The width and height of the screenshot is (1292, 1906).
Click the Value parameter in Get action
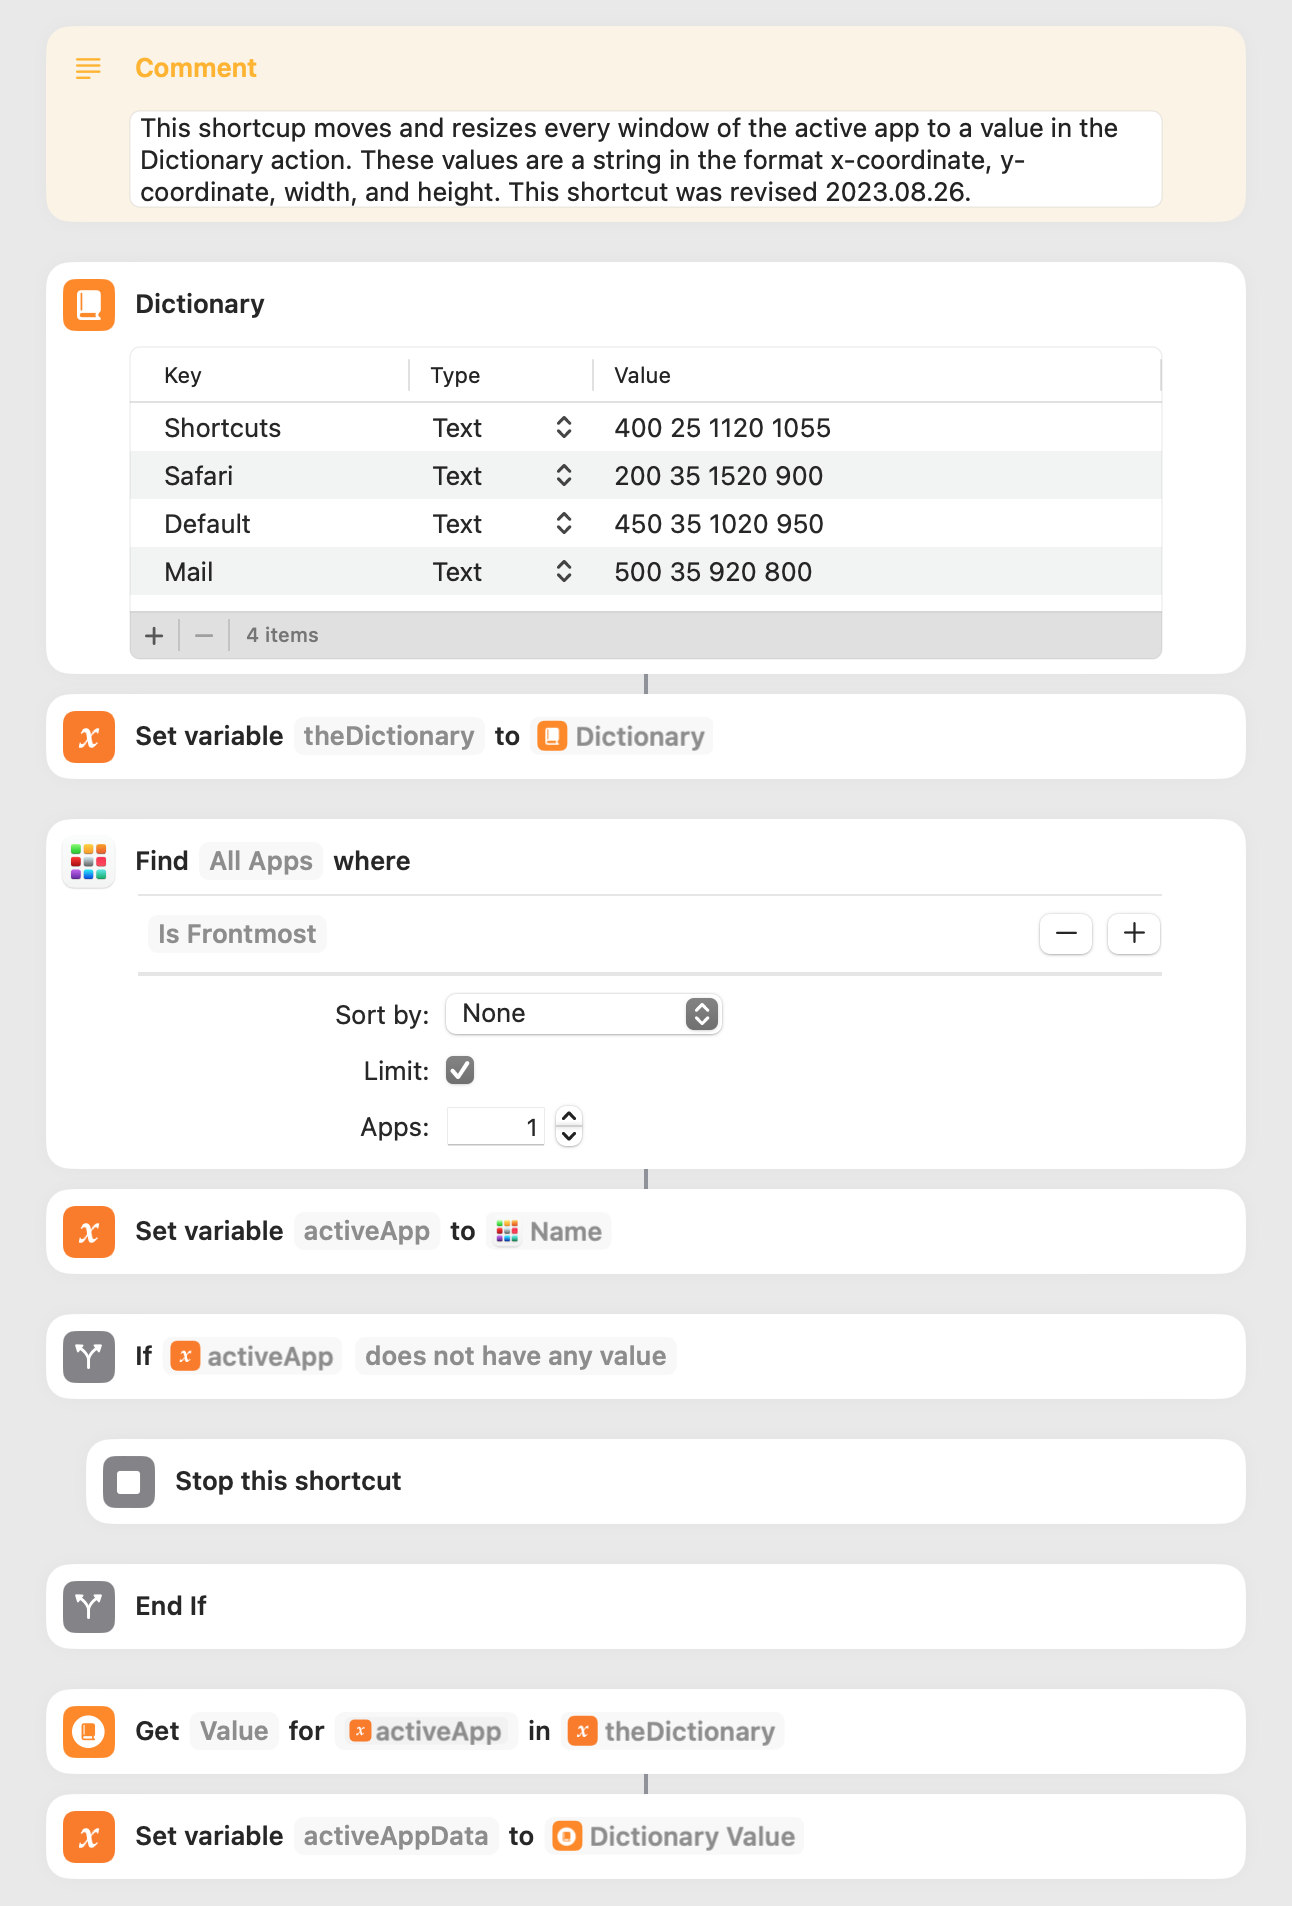coord(234,1732)
